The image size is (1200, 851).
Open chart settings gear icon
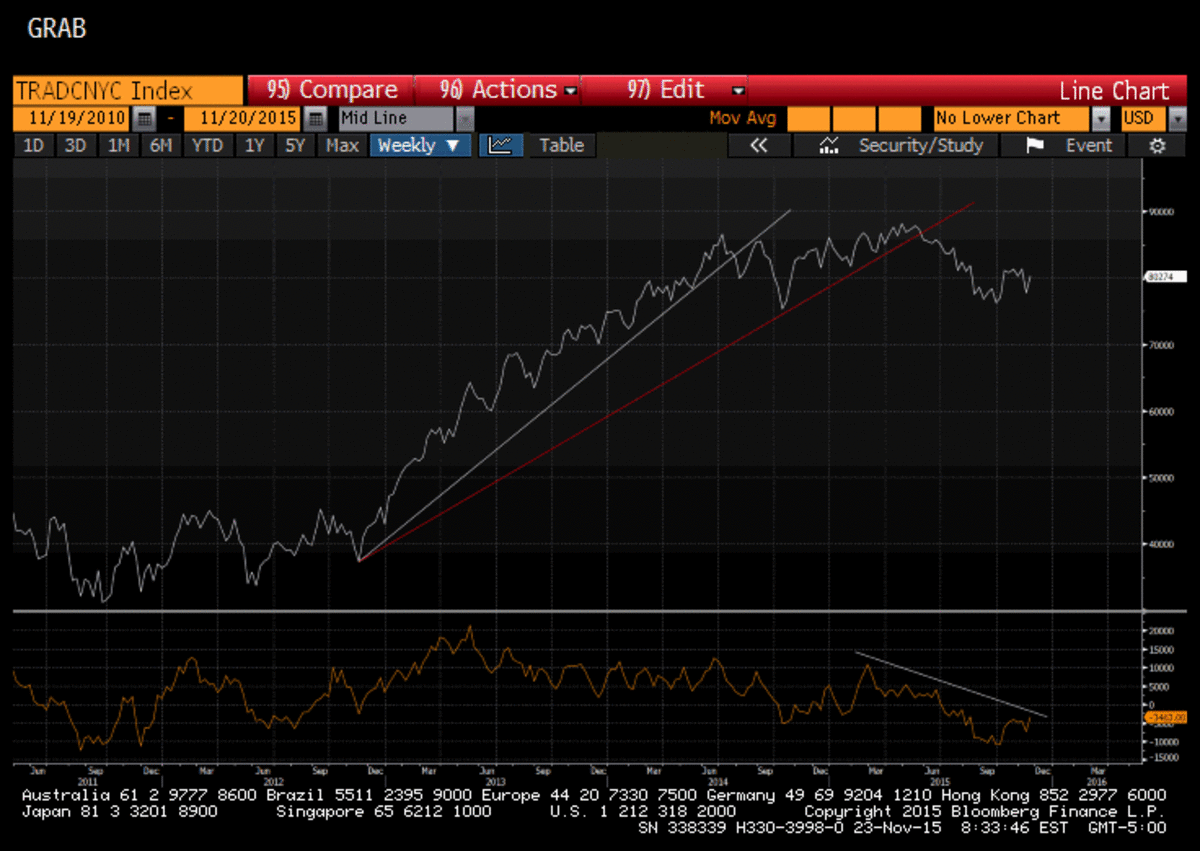tap(1157, 145)
